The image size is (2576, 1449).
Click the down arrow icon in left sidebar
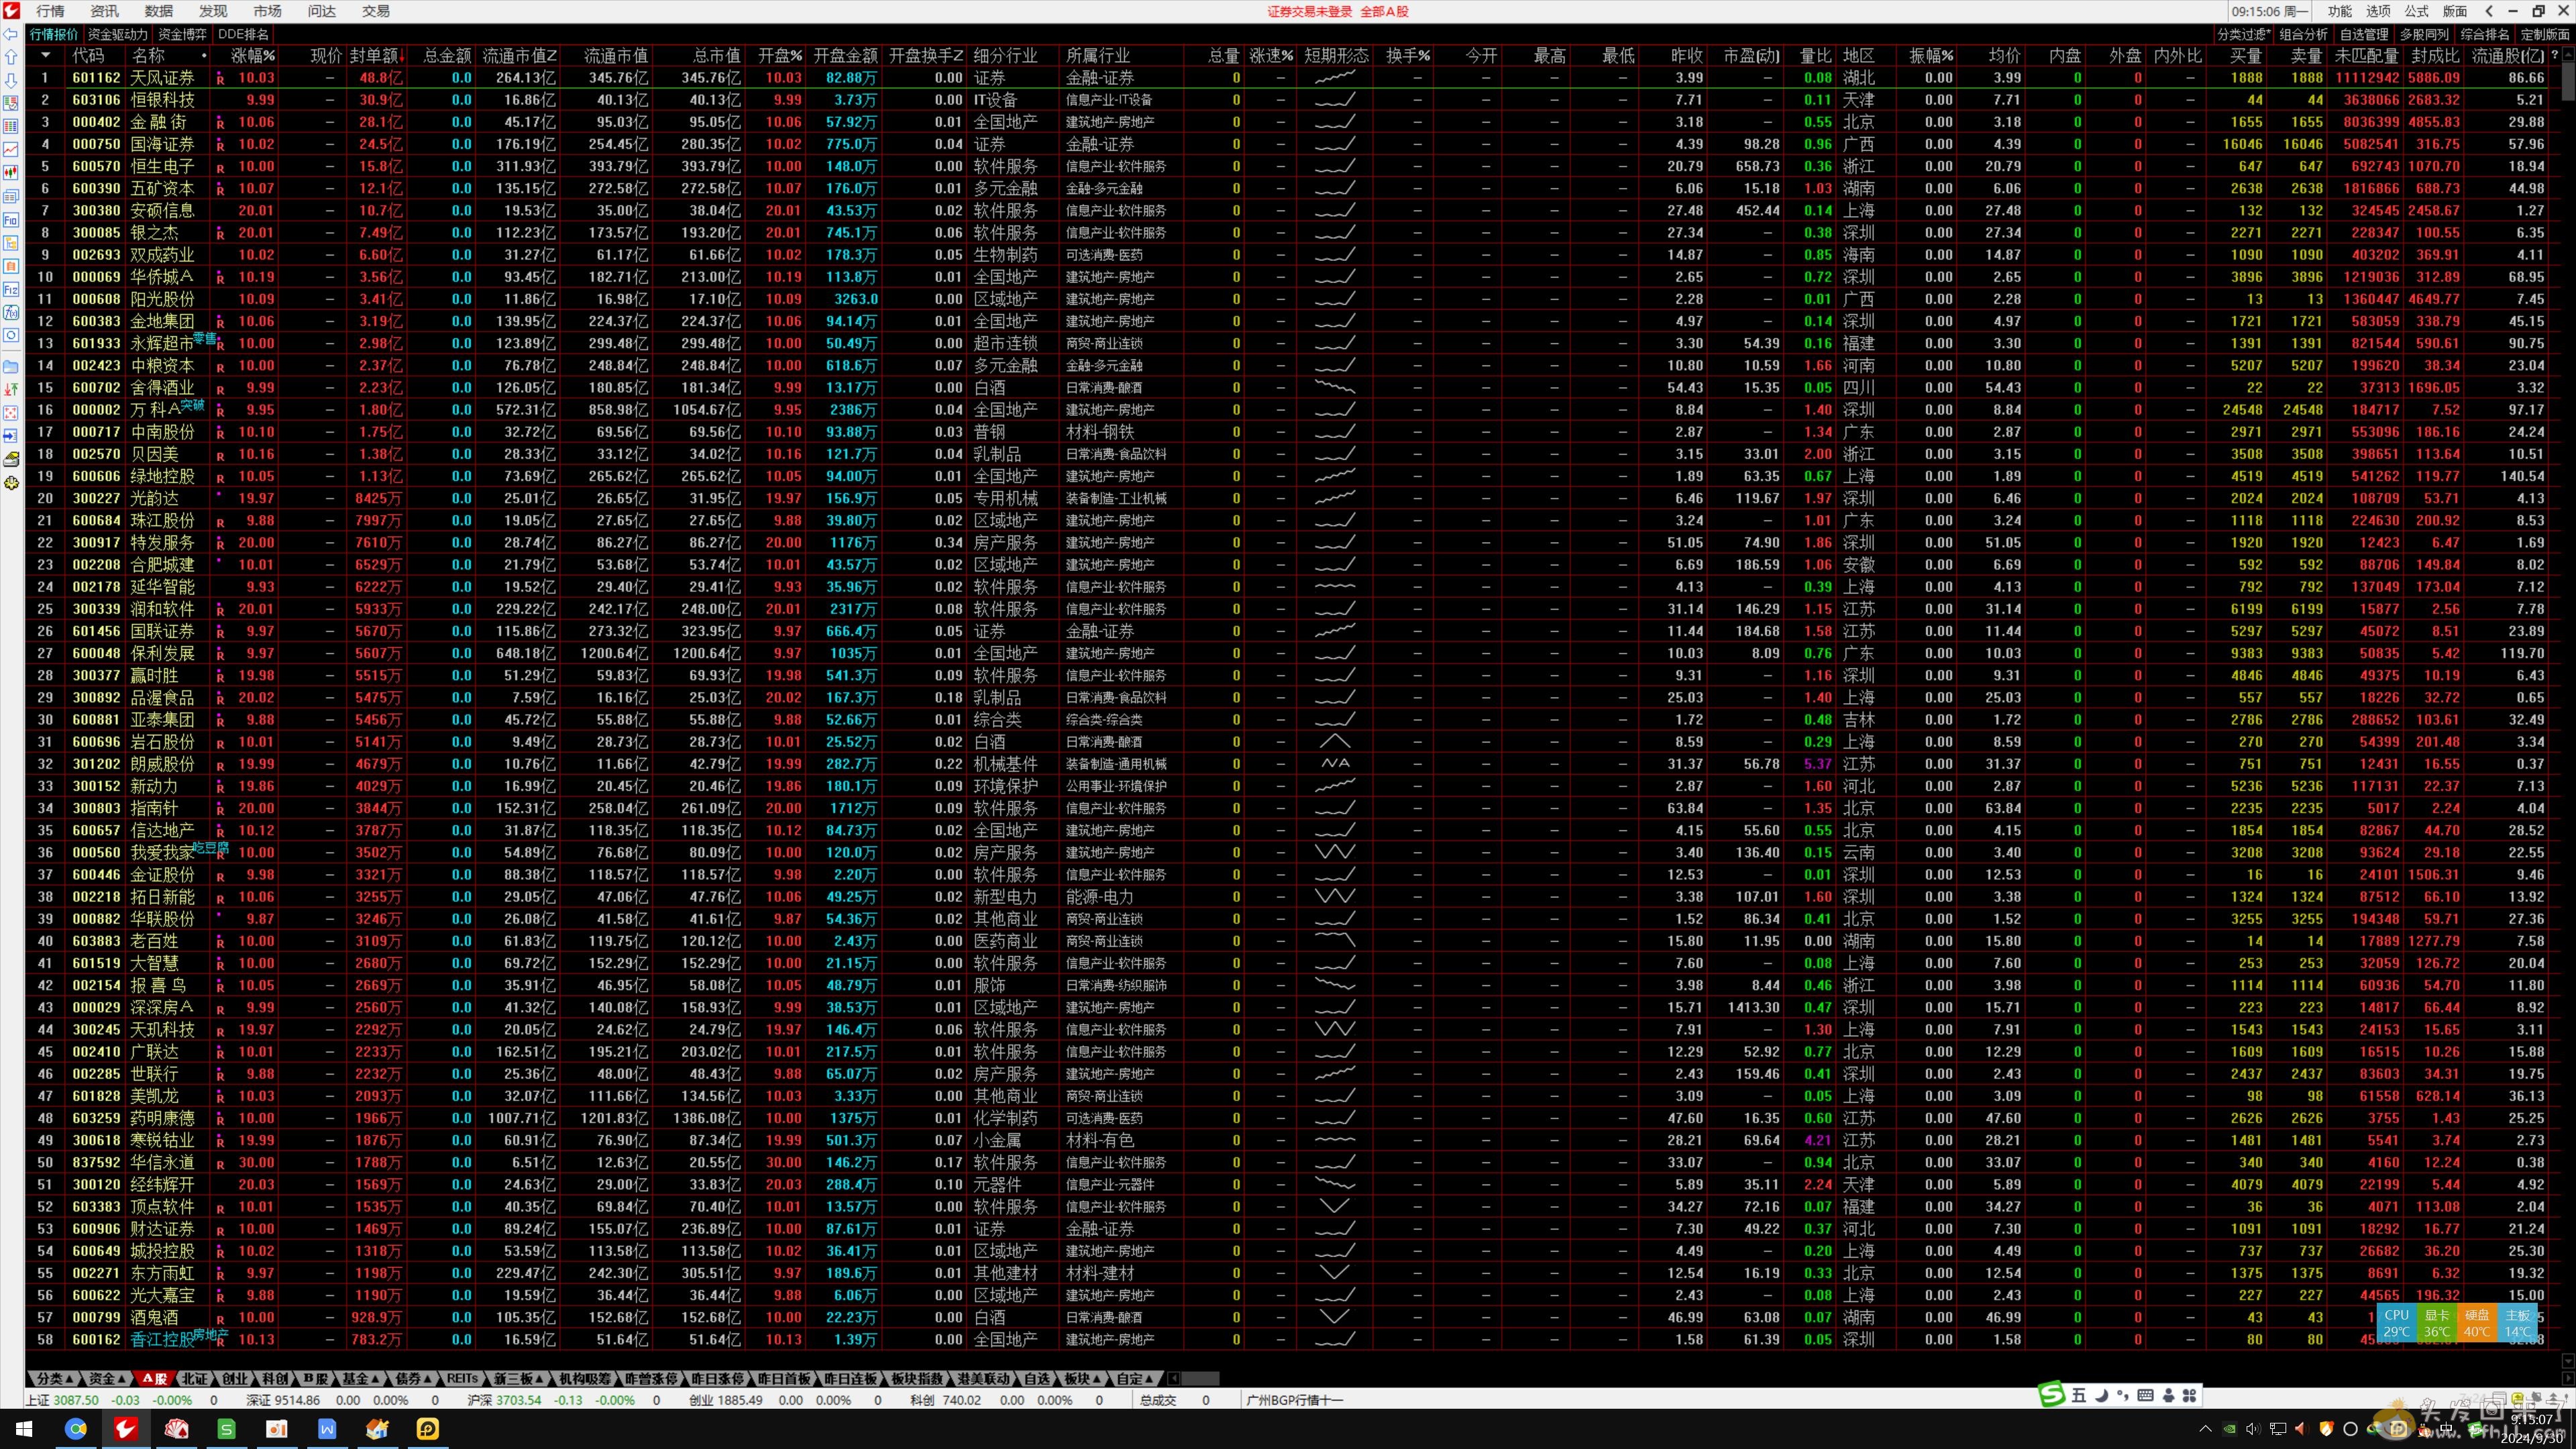tap(11, 80)
